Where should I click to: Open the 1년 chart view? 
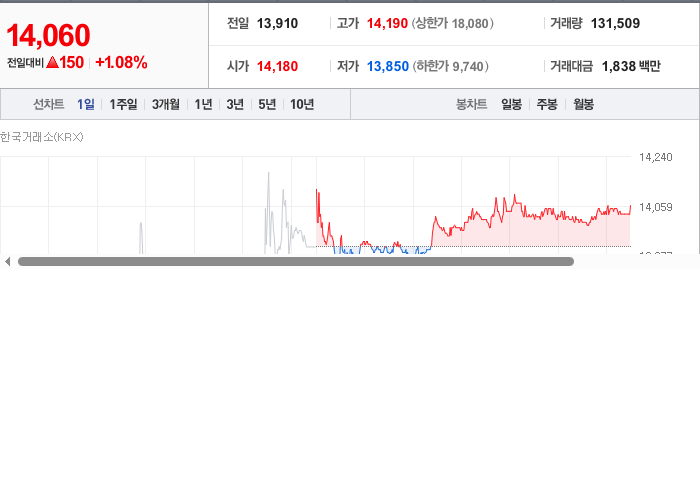tap(203, 104)
